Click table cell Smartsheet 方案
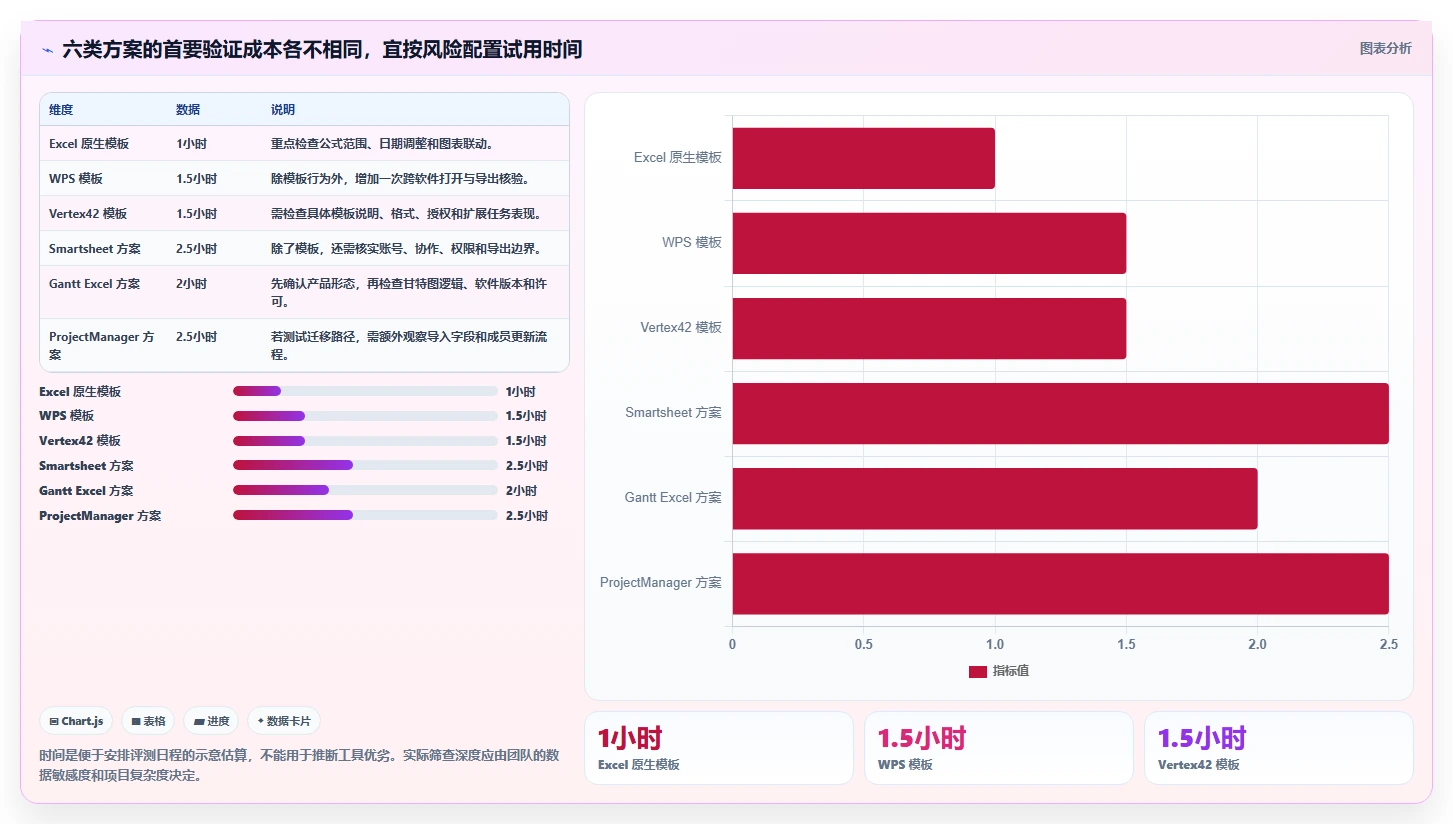Viewport: 1453px width, 824px height. point(95,249)
